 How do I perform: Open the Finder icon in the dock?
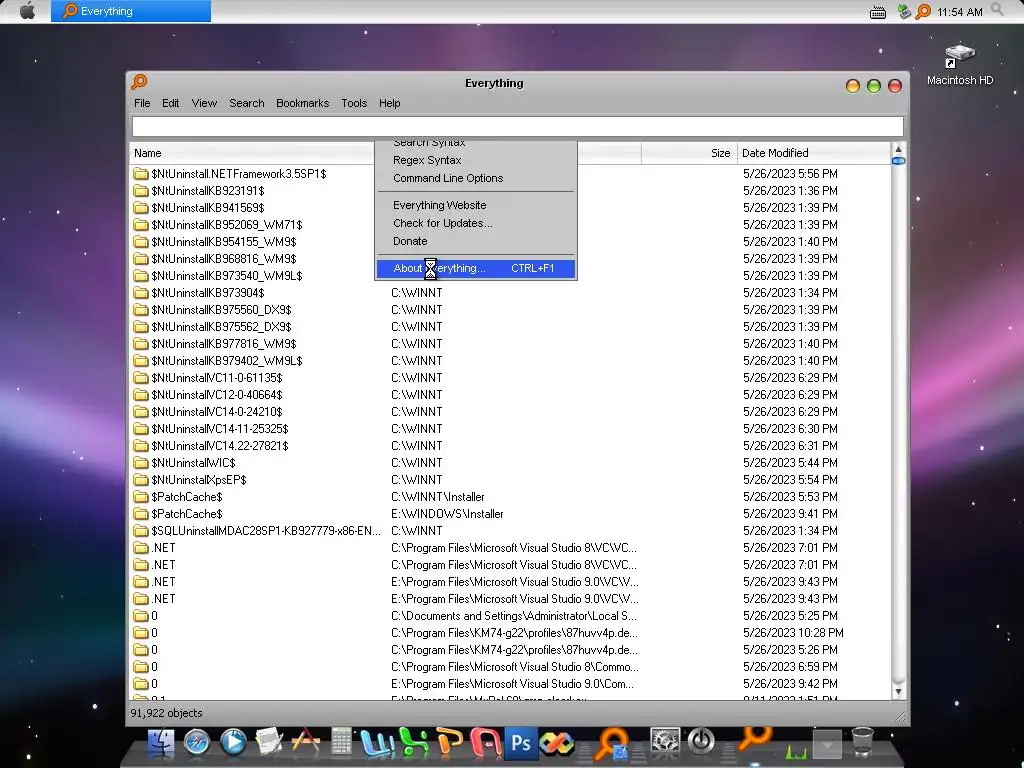(161, 743)
